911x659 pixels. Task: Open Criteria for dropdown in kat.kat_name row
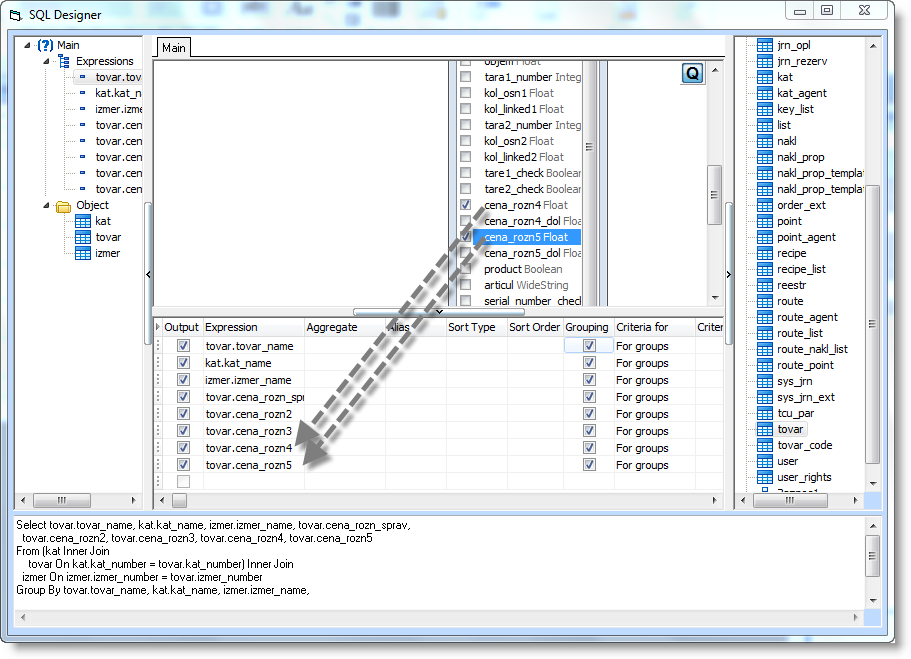click(x=655, y=363)
